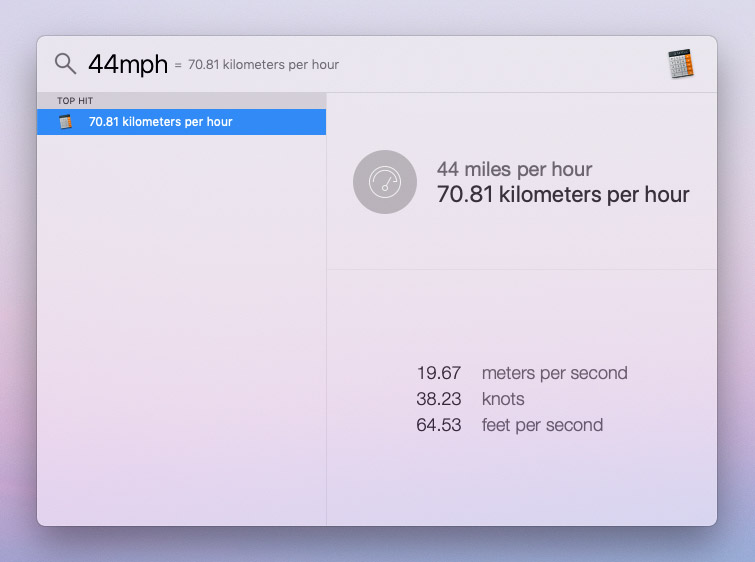Click the large 70.81 kilometers per hour result

(563, 195)
